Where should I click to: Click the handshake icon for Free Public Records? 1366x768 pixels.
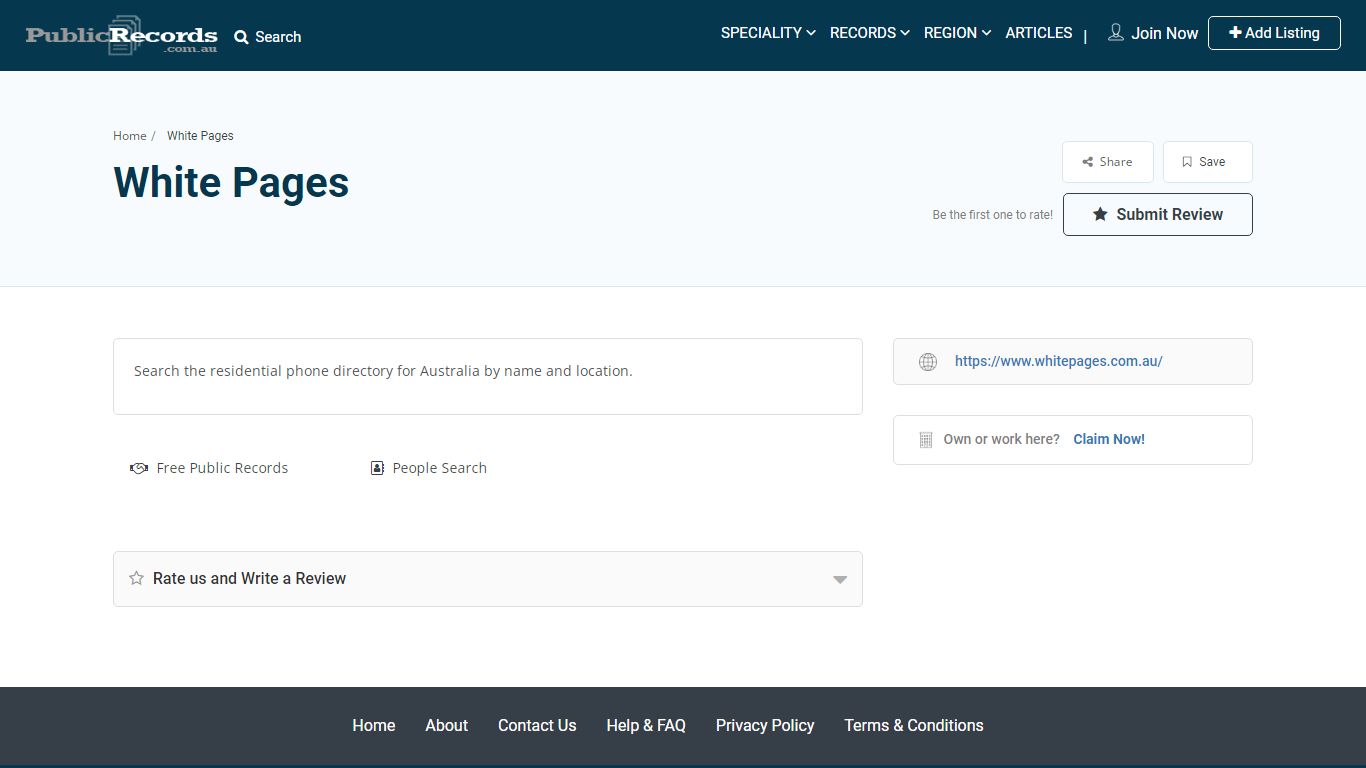point(139,468)
